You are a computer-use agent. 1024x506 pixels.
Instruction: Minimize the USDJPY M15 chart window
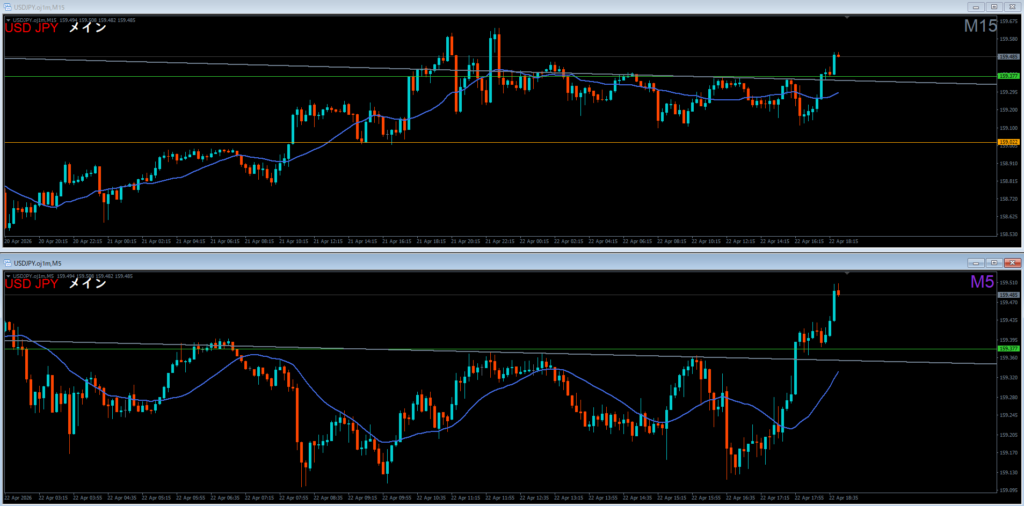978,7
